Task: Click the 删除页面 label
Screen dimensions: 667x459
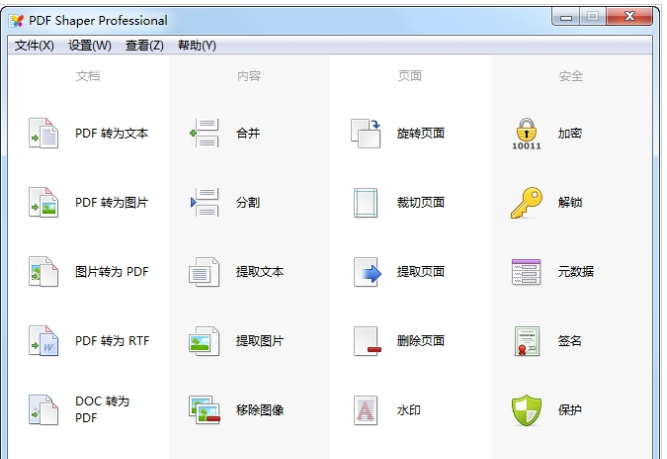Action: pyautogui.click(x=421, y=341)
